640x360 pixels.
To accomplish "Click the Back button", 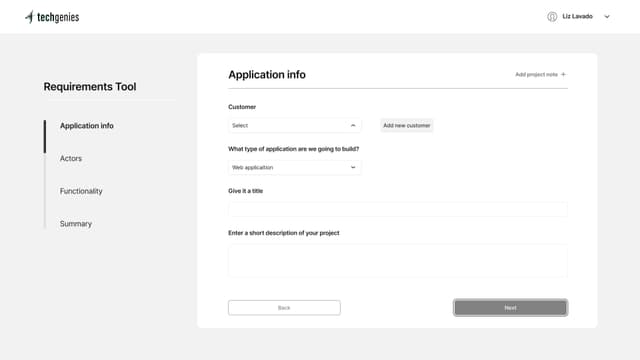I will coord(284,308).
